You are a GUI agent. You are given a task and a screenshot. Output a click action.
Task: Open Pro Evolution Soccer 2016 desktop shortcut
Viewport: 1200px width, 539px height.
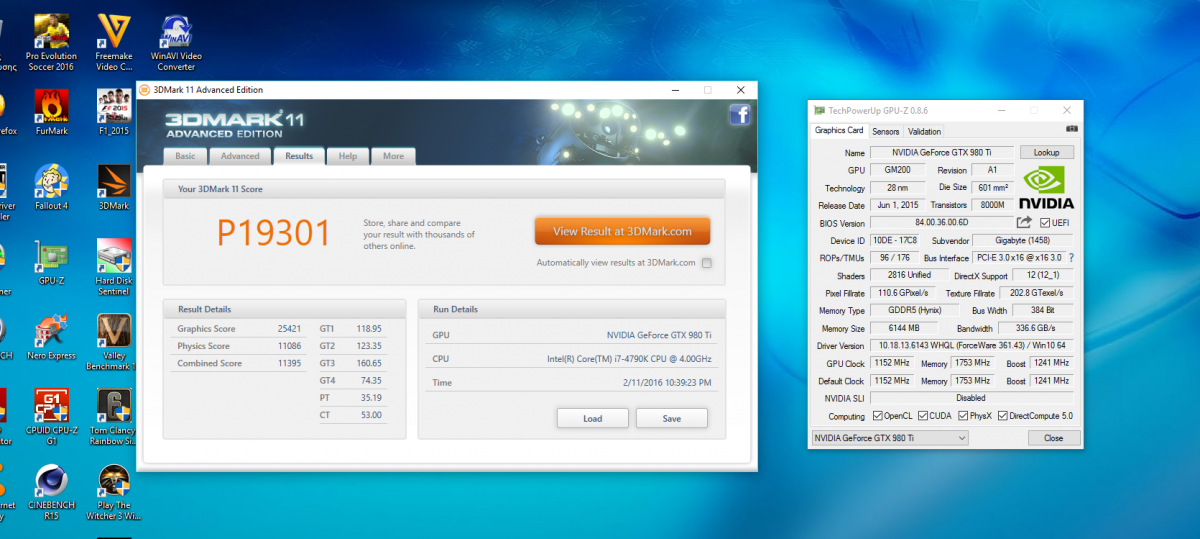click(x=50, y=42)
